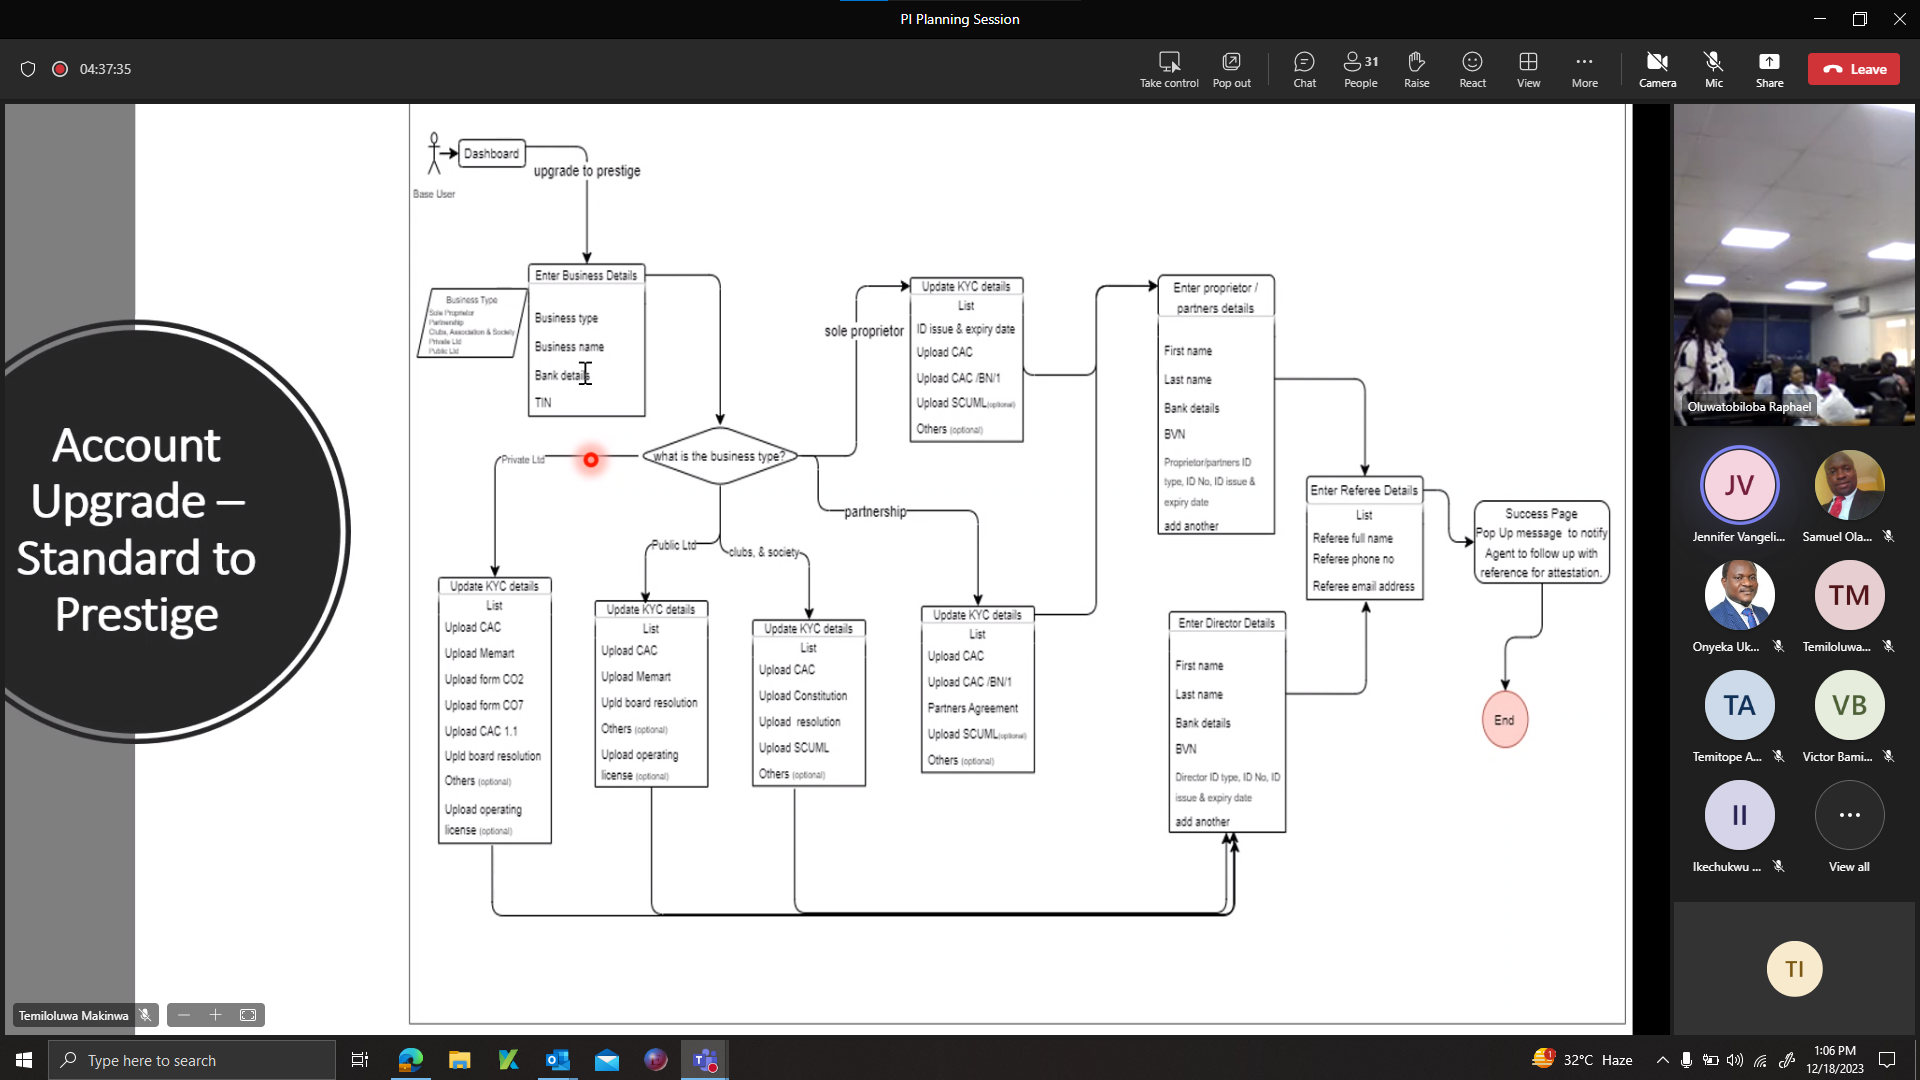Show hidden system tray icons

tap(1662, 1060)
